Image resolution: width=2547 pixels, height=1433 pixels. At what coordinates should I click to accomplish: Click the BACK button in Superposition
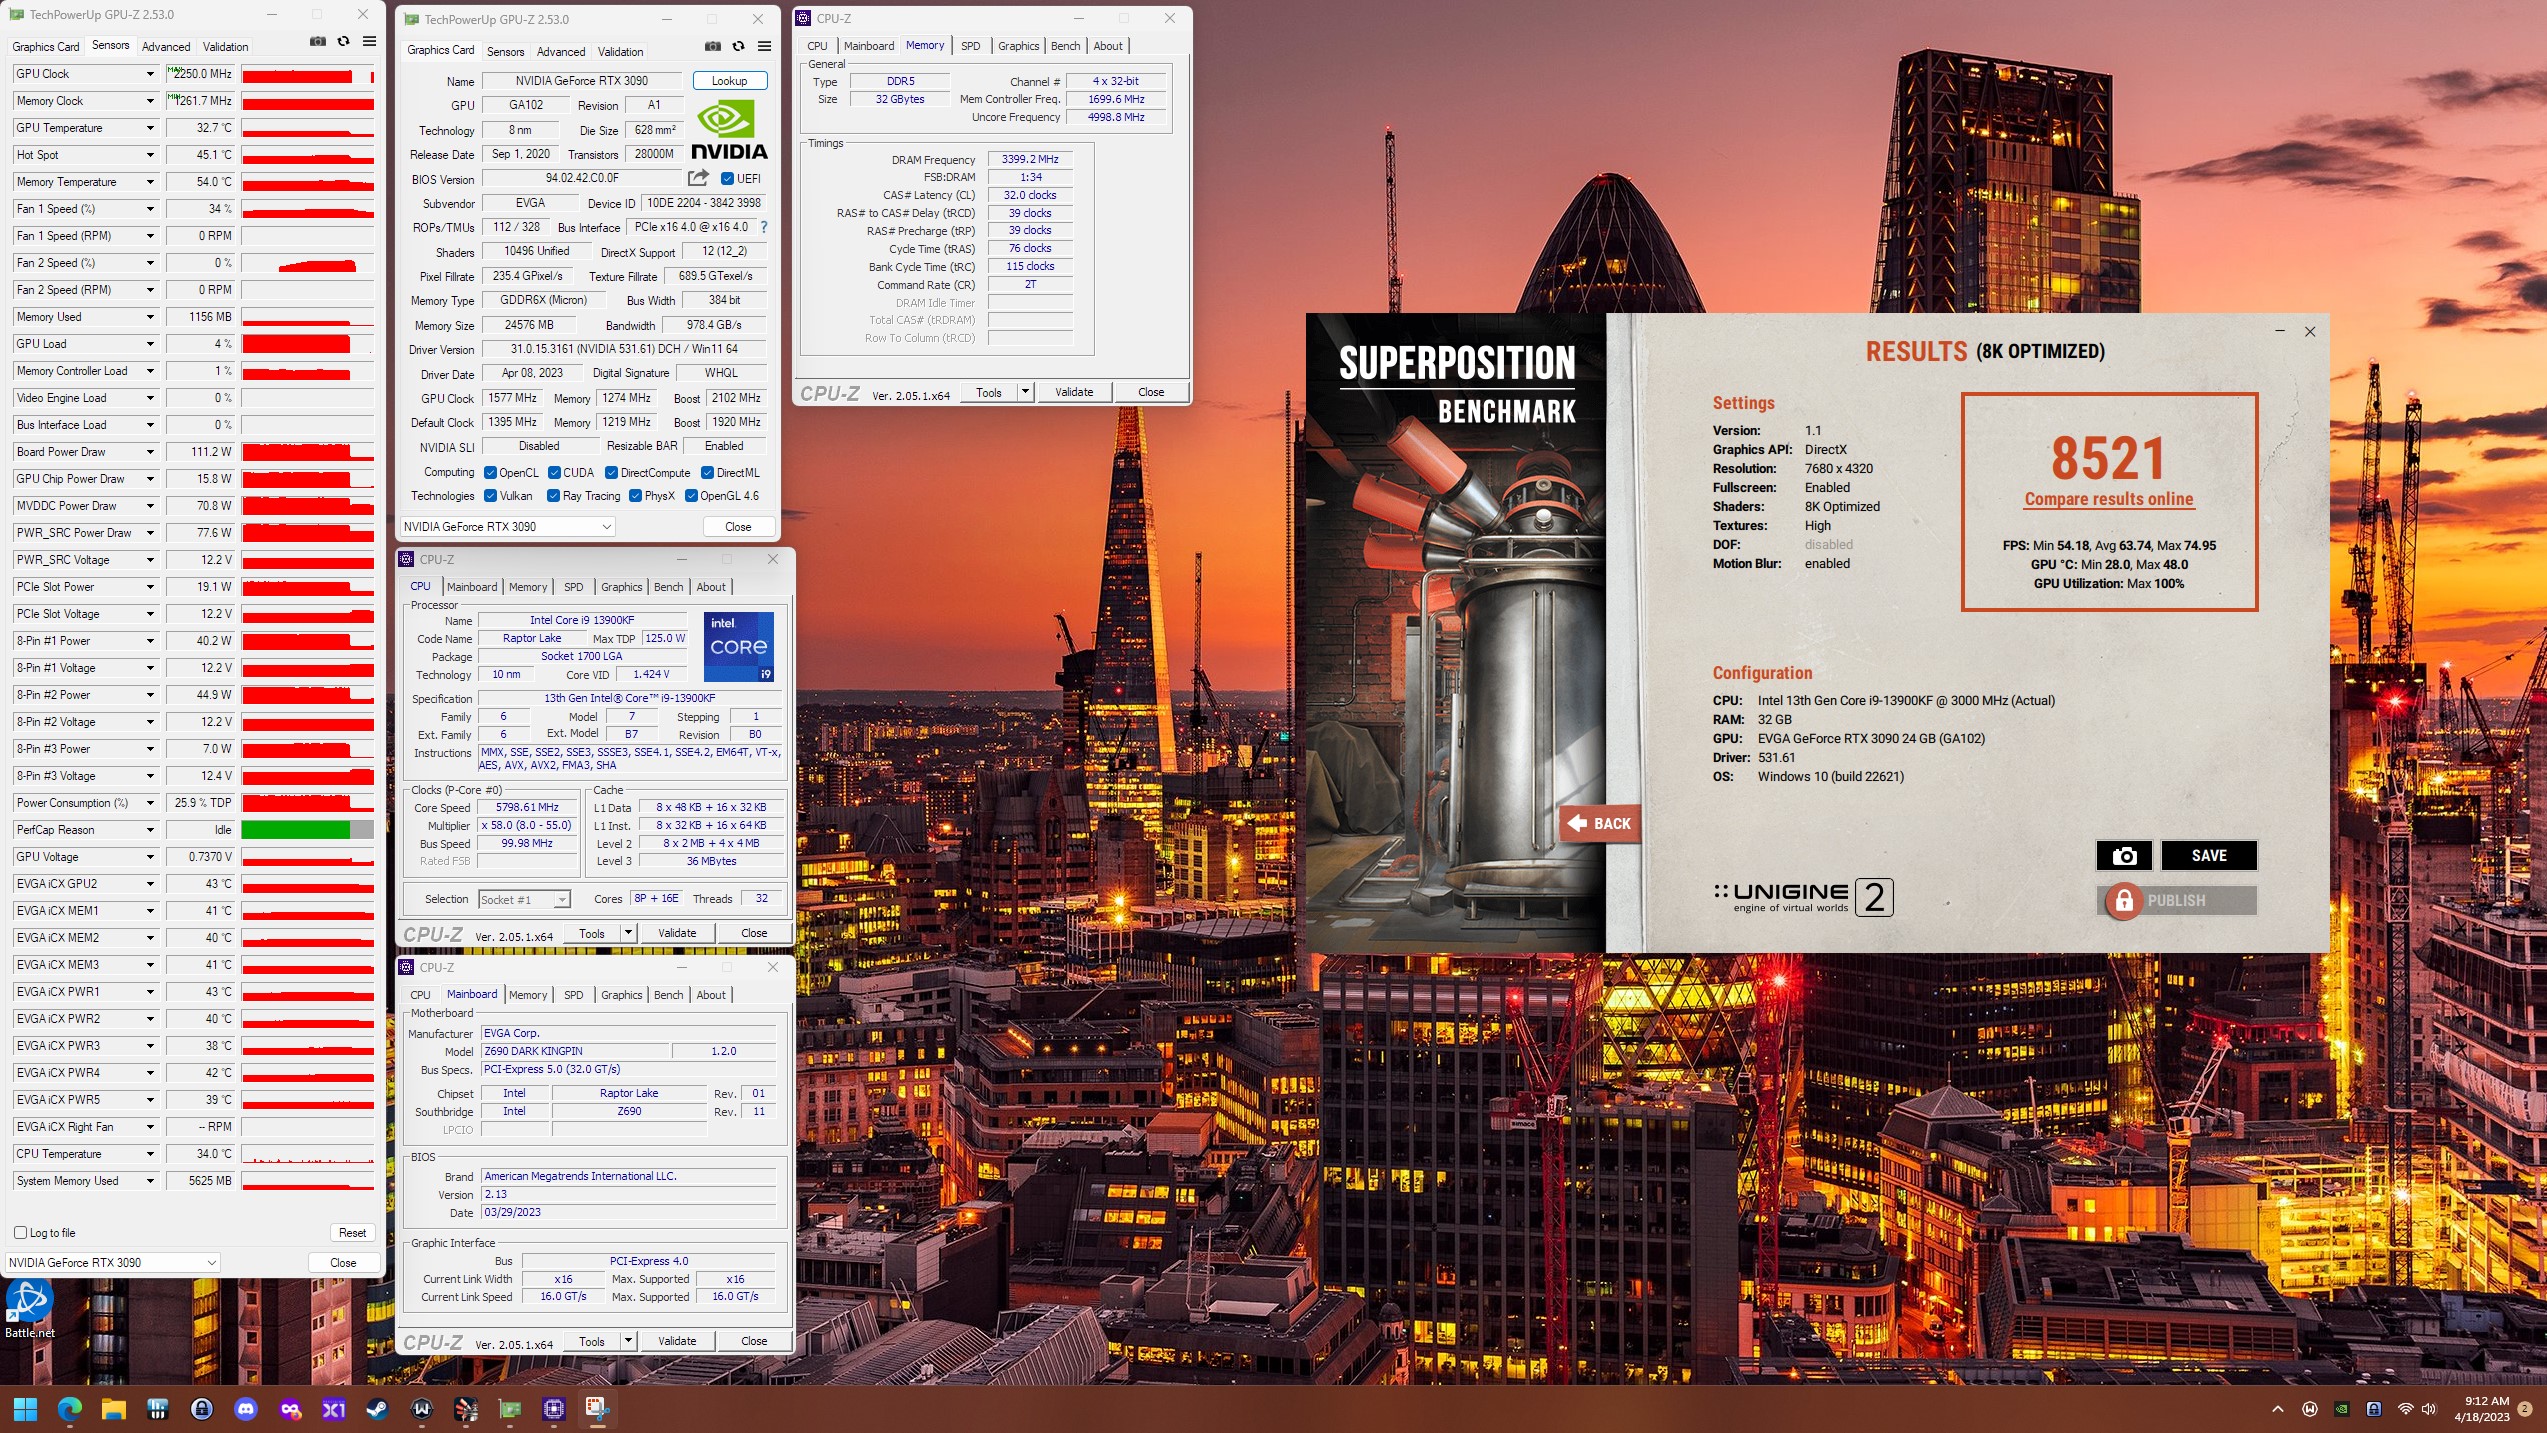1600,824
